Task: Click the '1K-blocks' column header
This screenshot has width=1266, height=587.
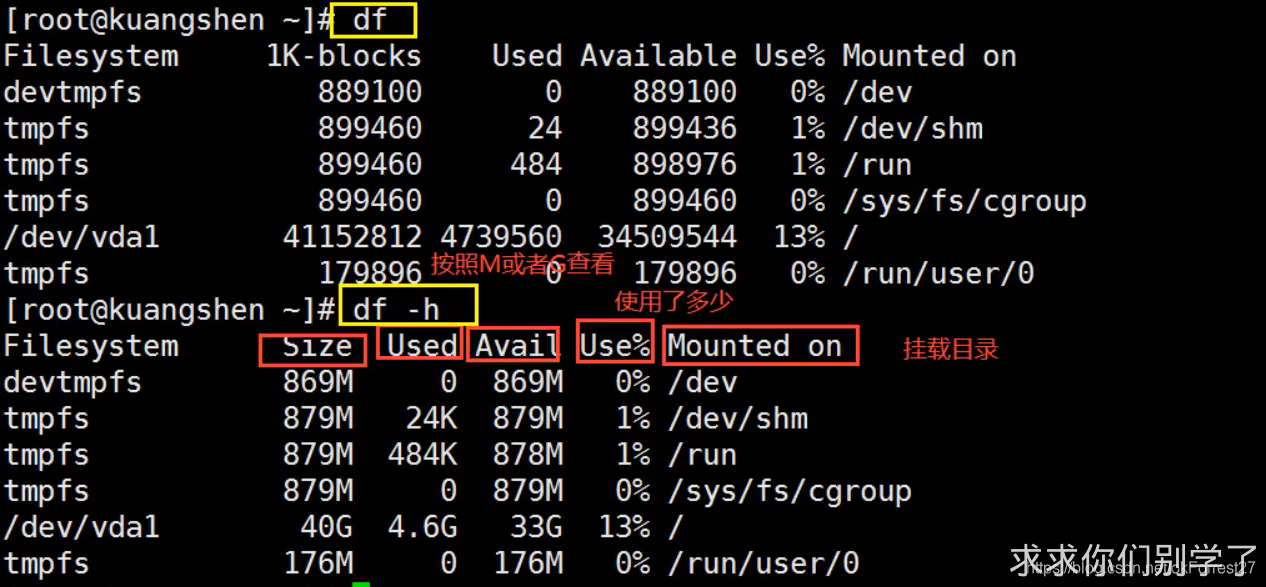Action: 344,56
